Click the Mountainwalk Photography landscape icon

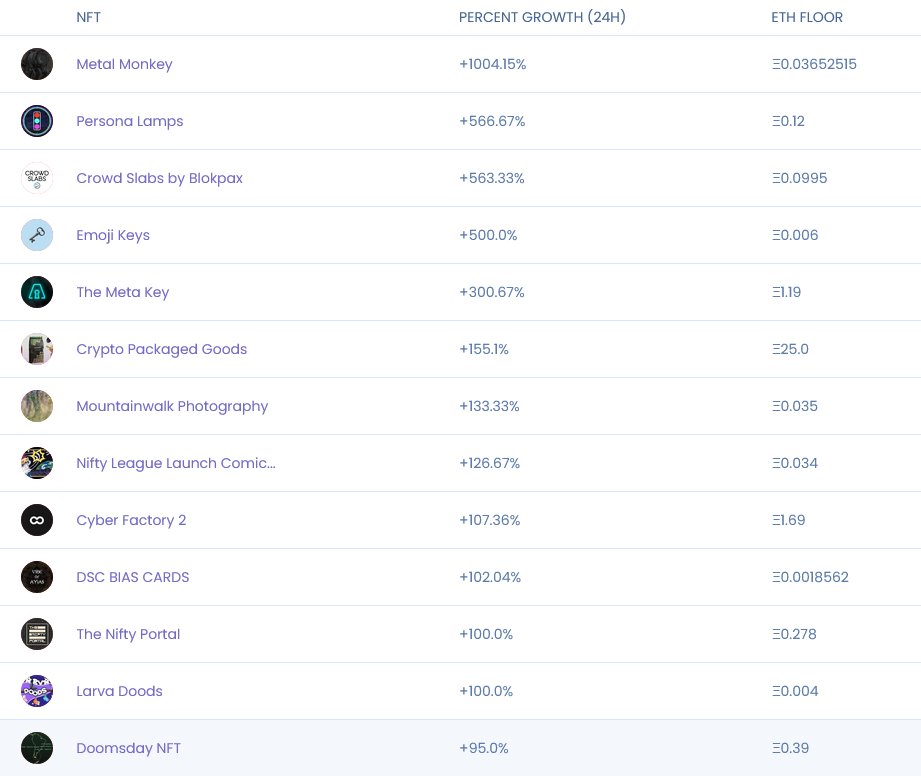coord(37,405)
